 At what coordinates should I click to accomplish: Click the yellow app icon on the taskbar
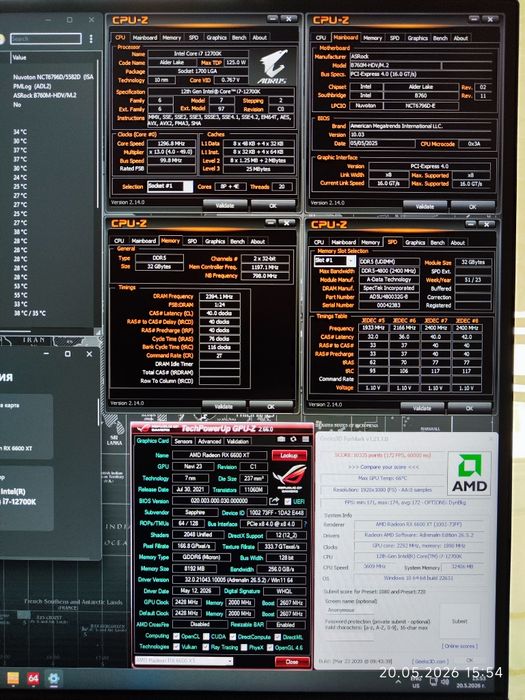point(13,679)
